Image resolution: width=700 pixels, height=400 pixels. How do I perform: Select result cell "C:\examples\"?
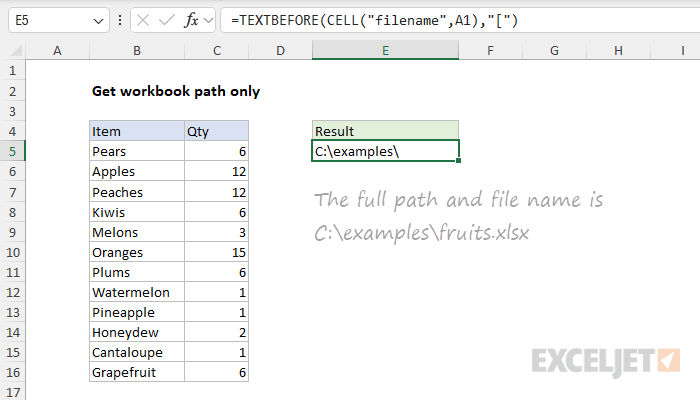[x=385, y=151]
